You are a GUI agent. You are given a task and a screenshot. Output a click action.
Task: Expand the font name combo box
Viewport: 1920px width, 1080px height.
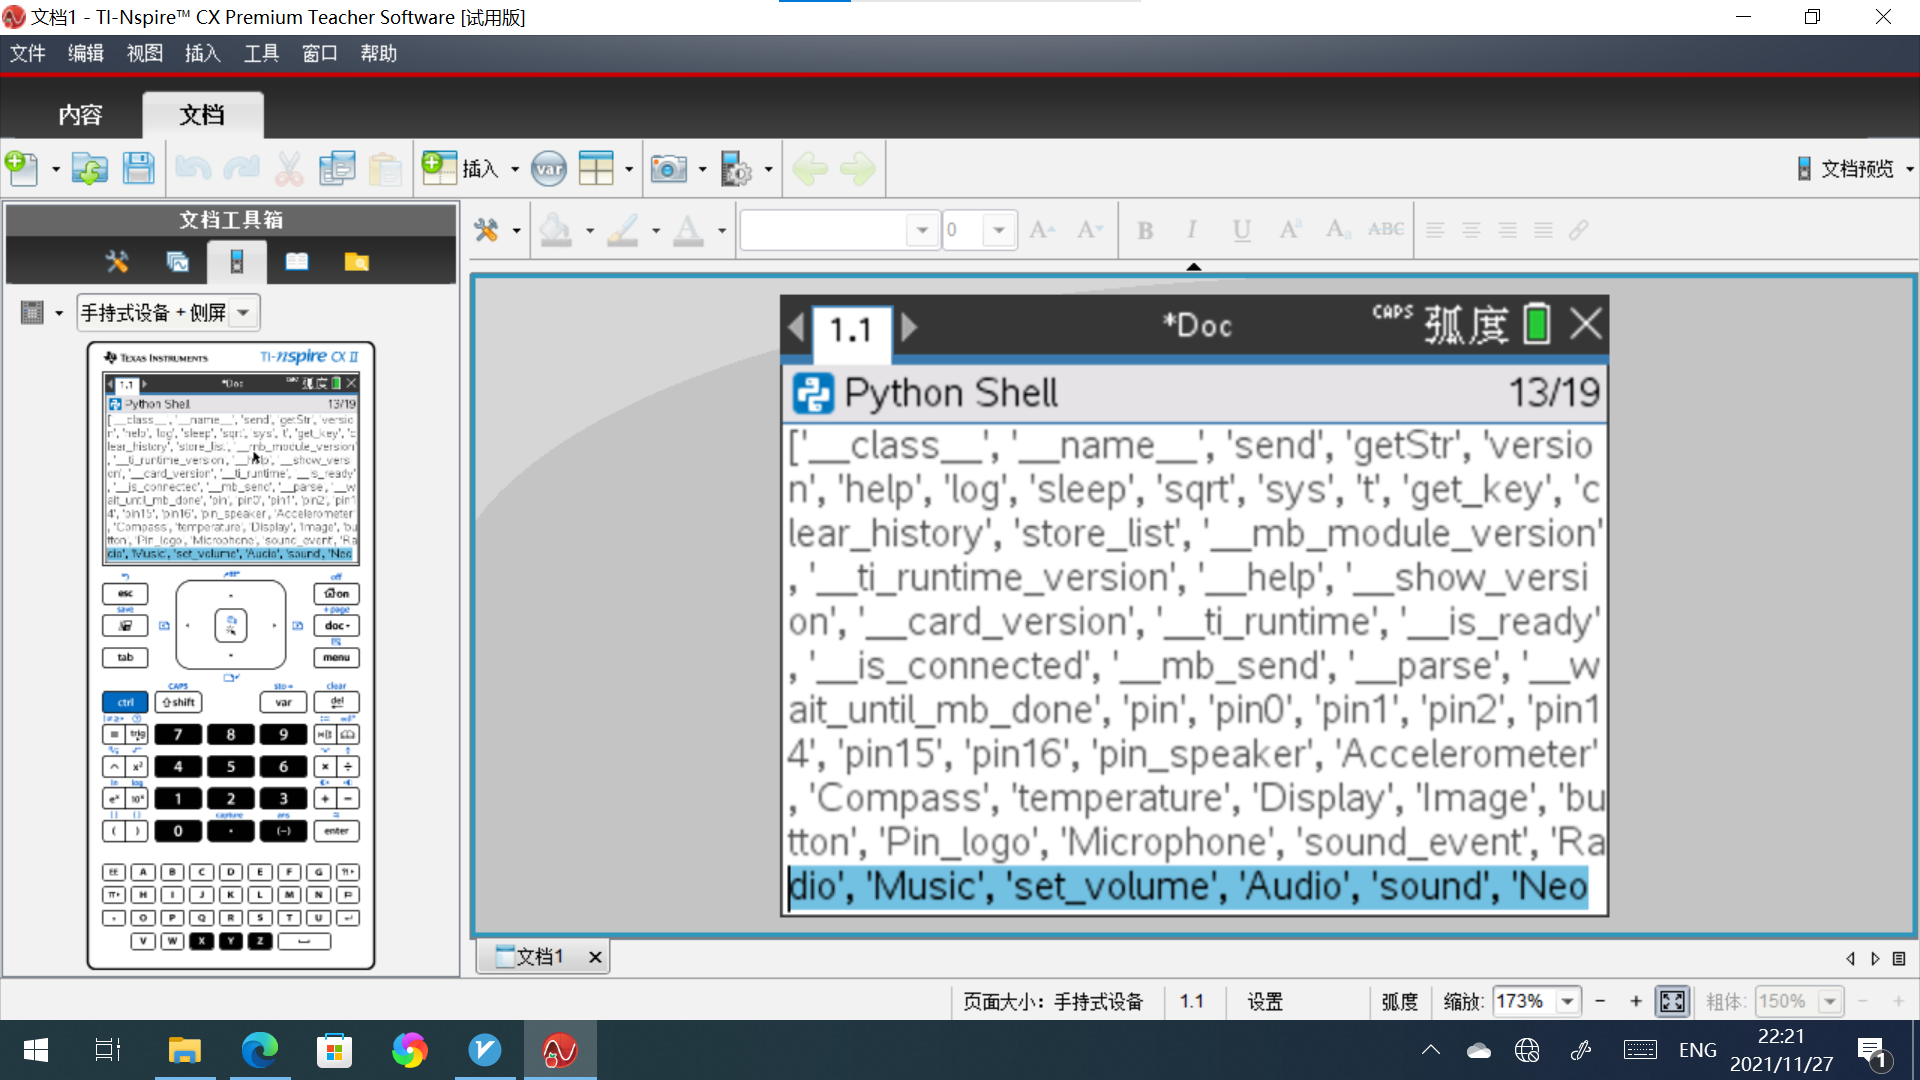pyautogui.click(x=922, y=230)
